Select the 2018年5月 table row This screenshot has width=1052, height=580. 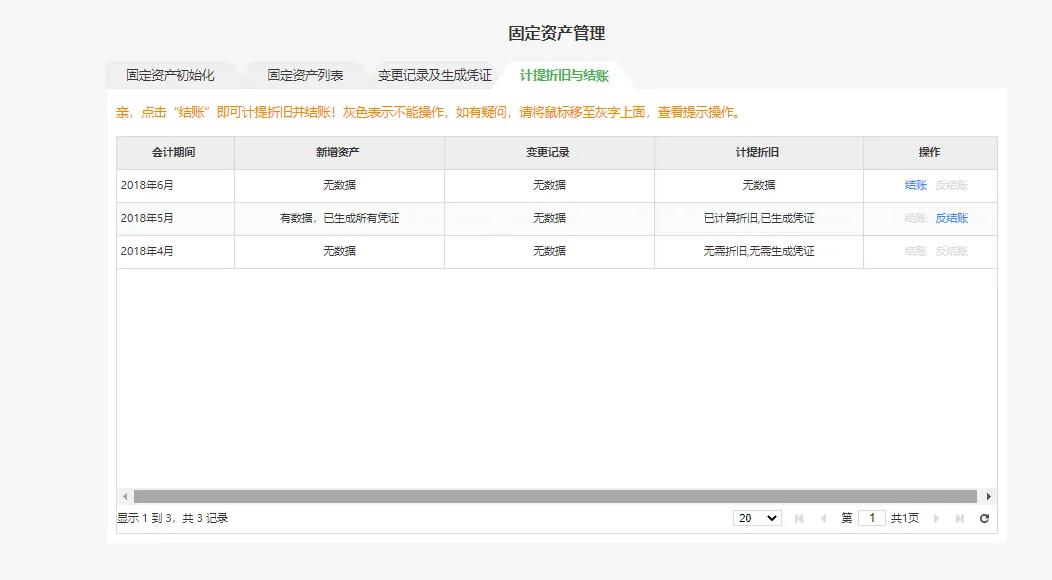(450, 217)
